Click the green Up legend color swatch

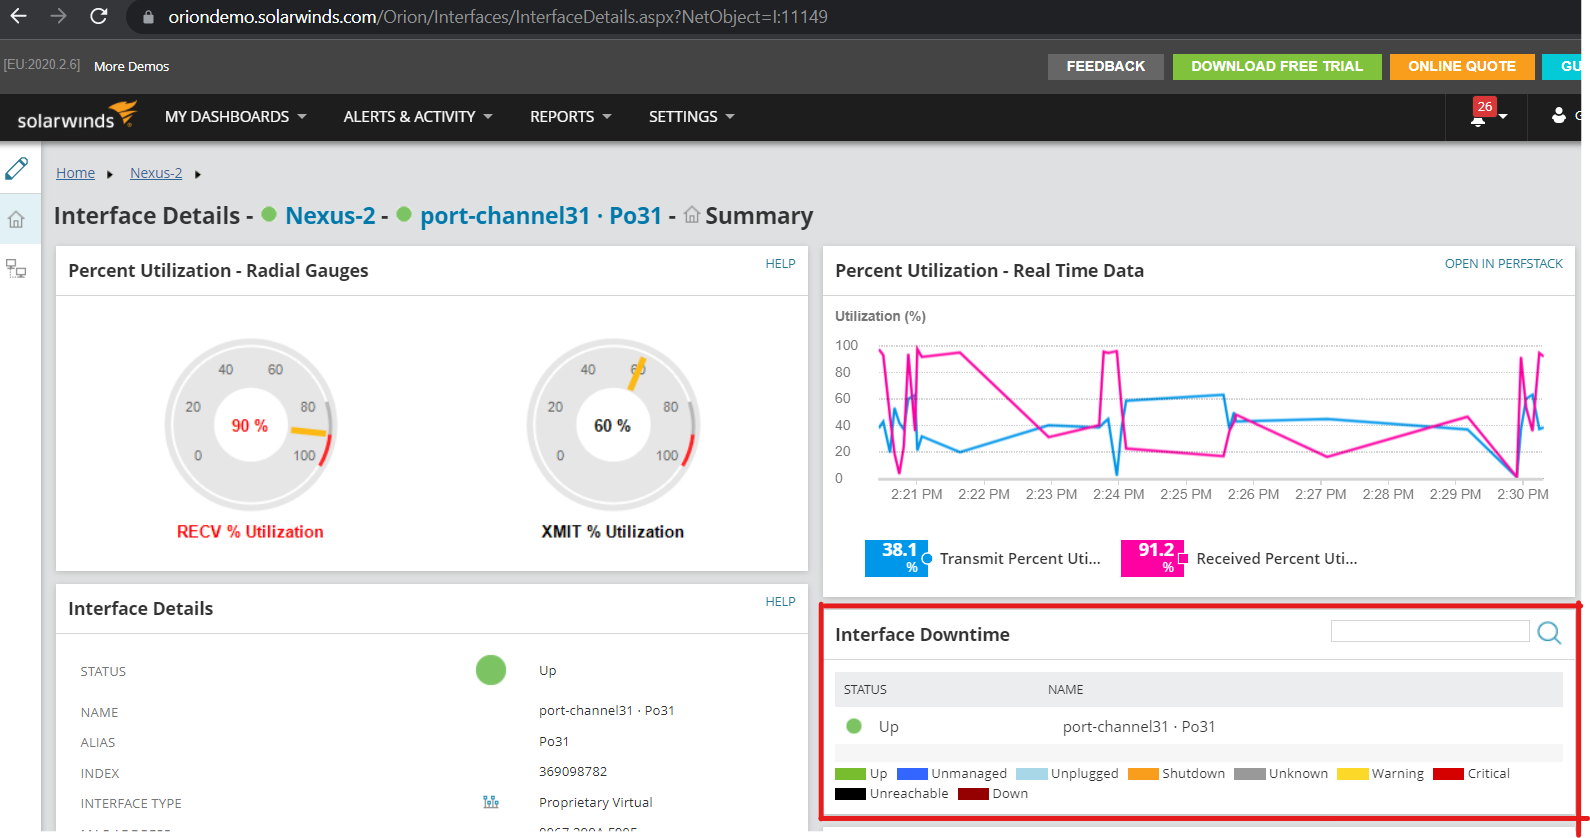point(850,774)
